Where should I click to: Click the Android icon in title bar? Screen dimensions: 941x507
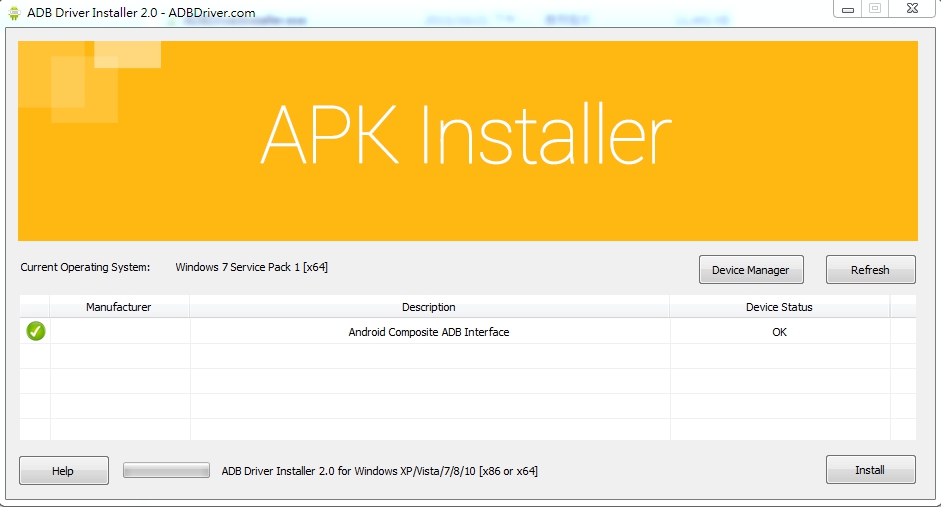tap(14, 13)
